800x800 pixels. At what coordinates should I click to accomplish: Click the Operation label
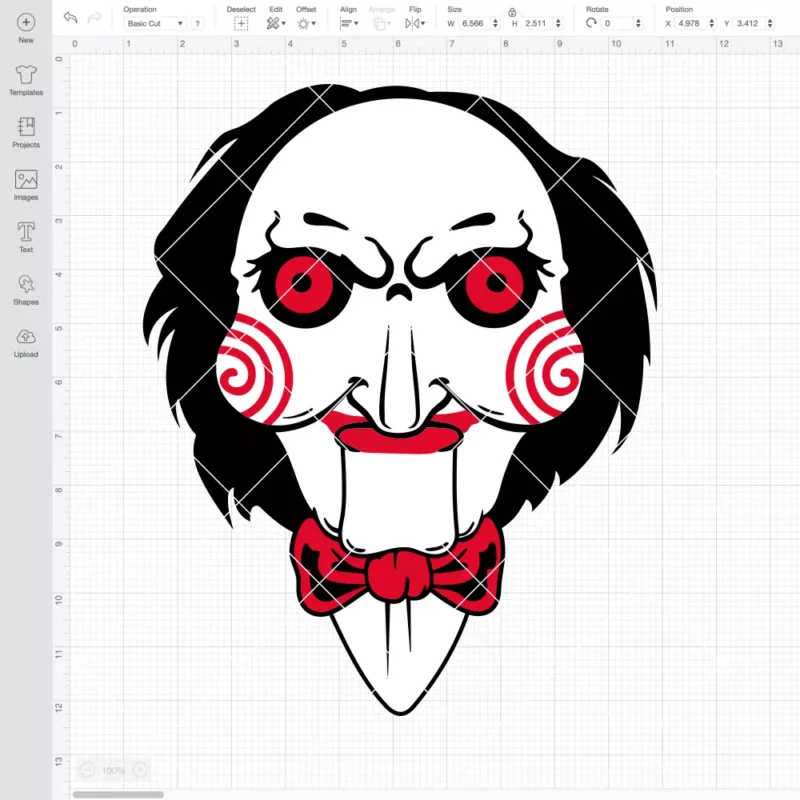[x=140, y=9]
